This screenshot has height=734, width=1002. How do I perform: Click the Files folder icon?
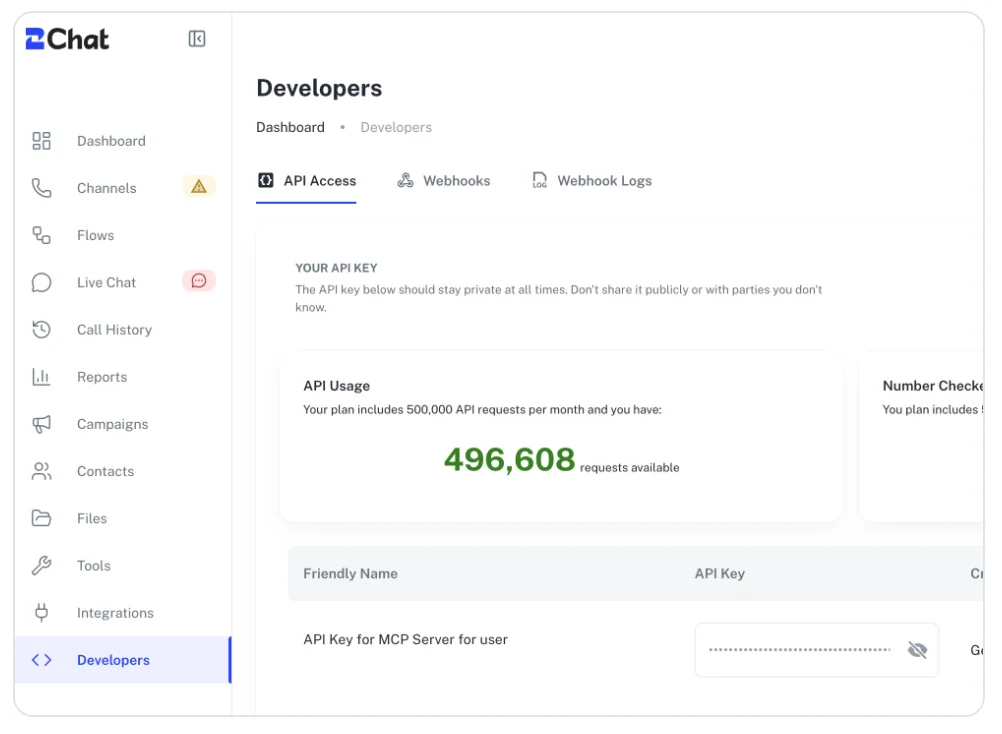[x=42, y=518]
